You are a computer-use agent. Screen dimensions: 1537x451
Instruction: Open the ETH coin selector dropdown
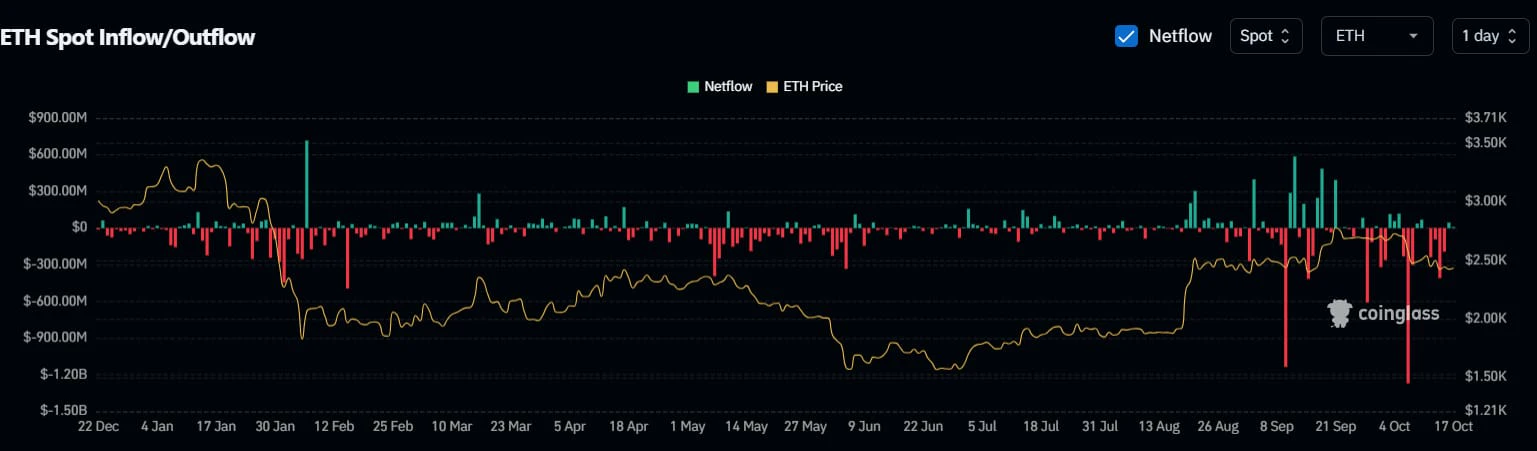coord(1377,36)
